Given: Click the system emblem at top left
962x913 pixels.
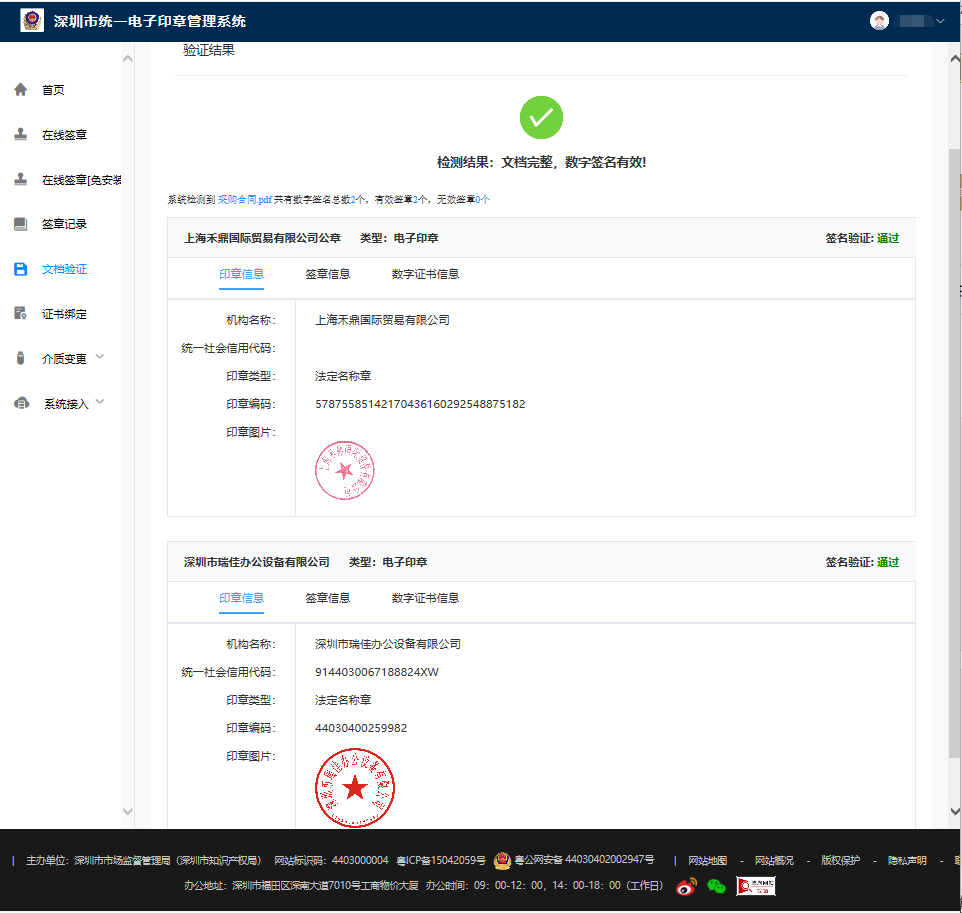Looking at the screenshot, I should tap(32, 19).
